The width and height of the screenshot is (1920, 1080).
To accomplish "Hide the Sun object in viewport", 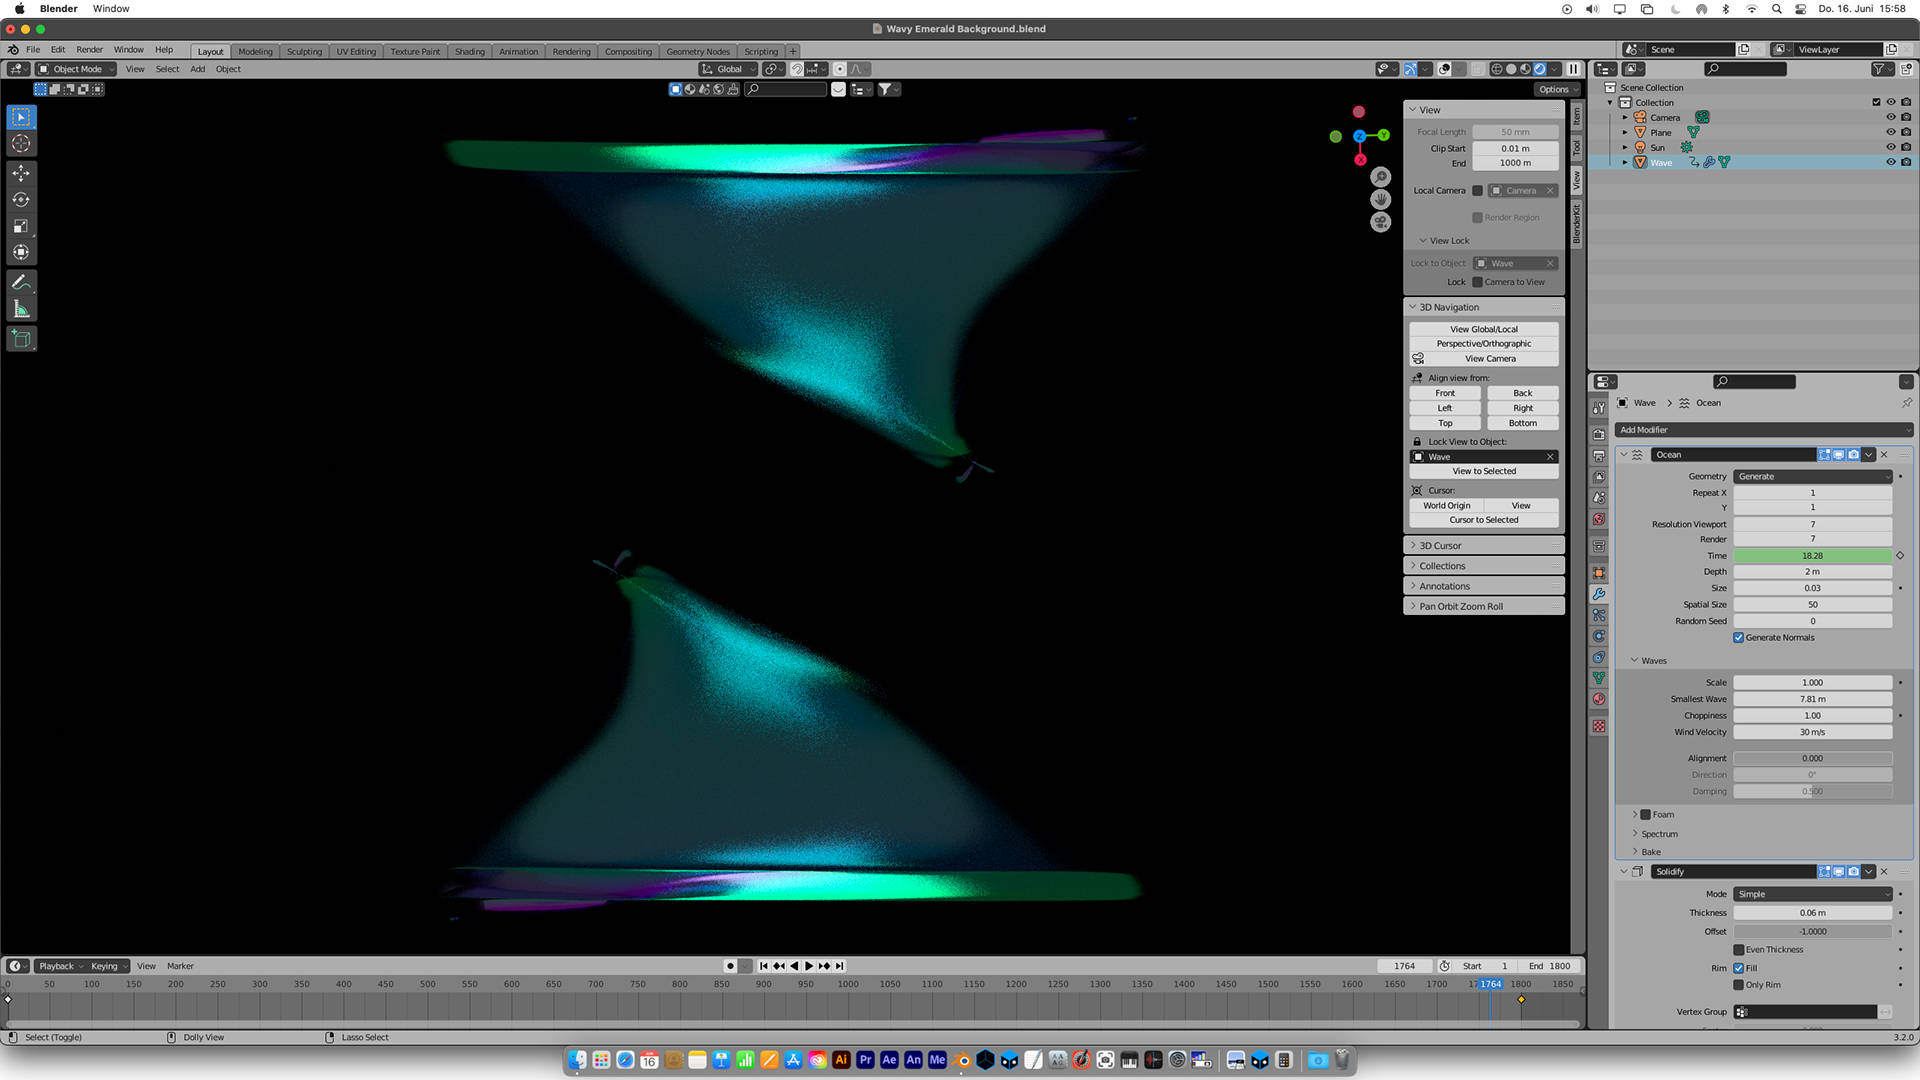I will (1890, 147).
